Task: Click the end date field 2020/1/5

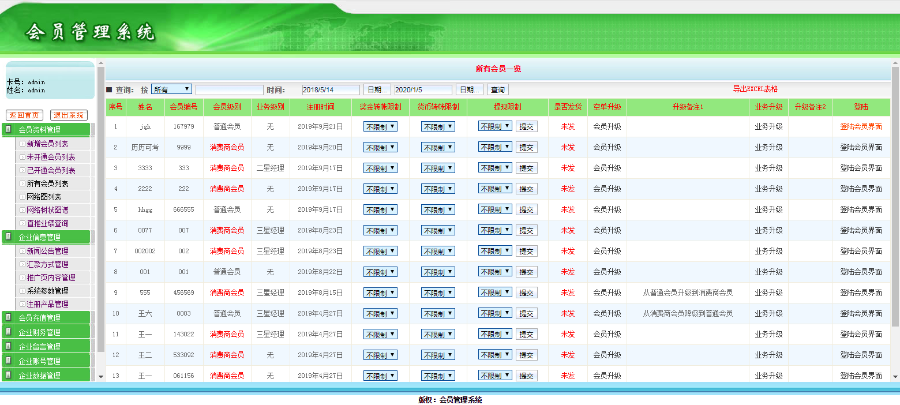Action: 423,90
